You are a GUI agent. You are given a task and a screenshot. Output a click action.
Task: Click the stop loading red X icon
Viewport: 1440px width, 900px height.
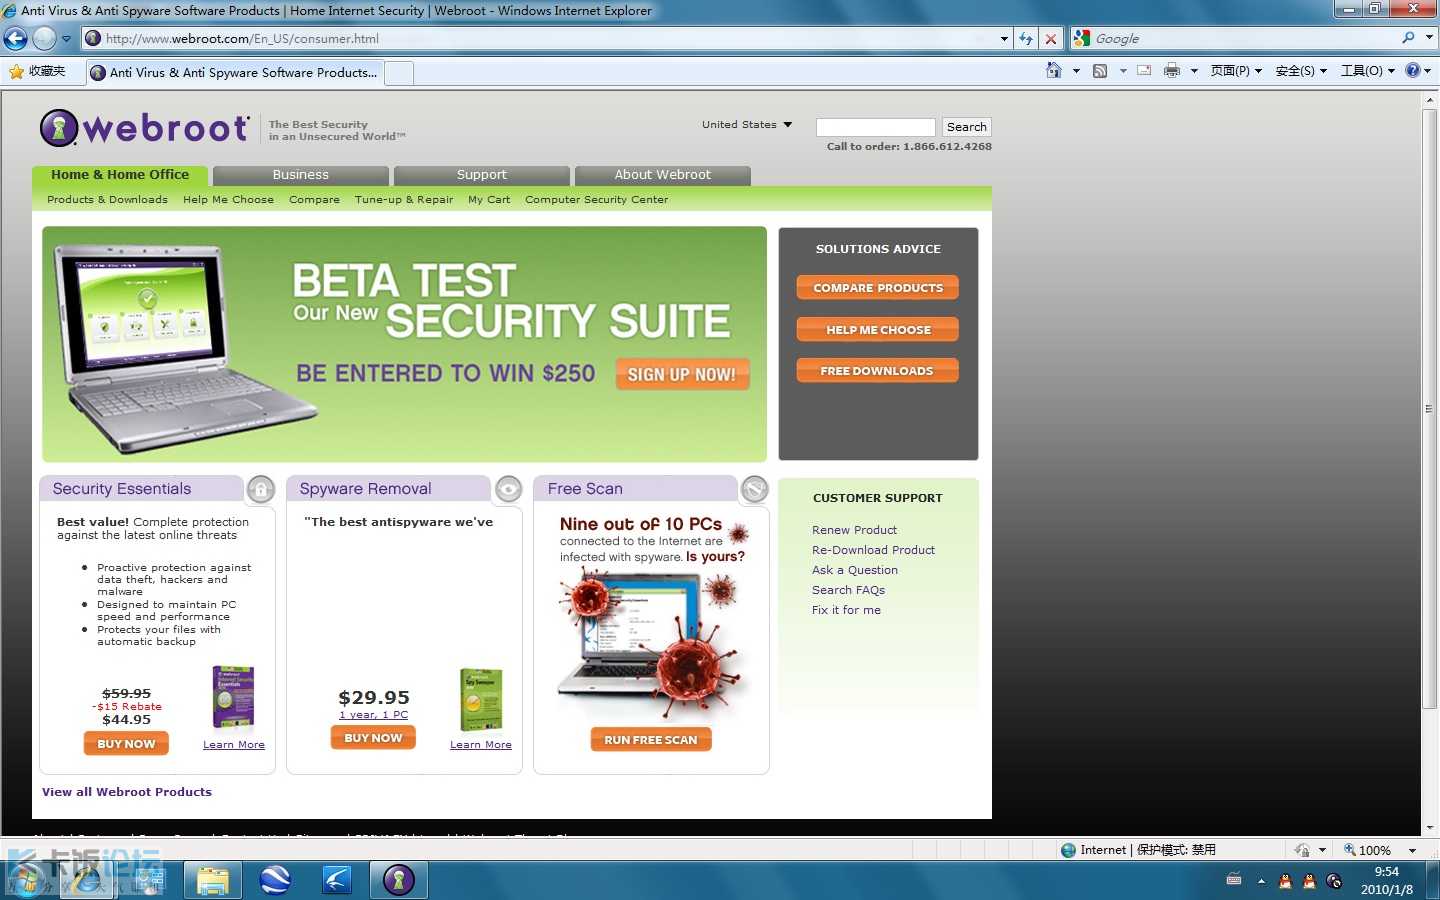tap(1051, 39)
